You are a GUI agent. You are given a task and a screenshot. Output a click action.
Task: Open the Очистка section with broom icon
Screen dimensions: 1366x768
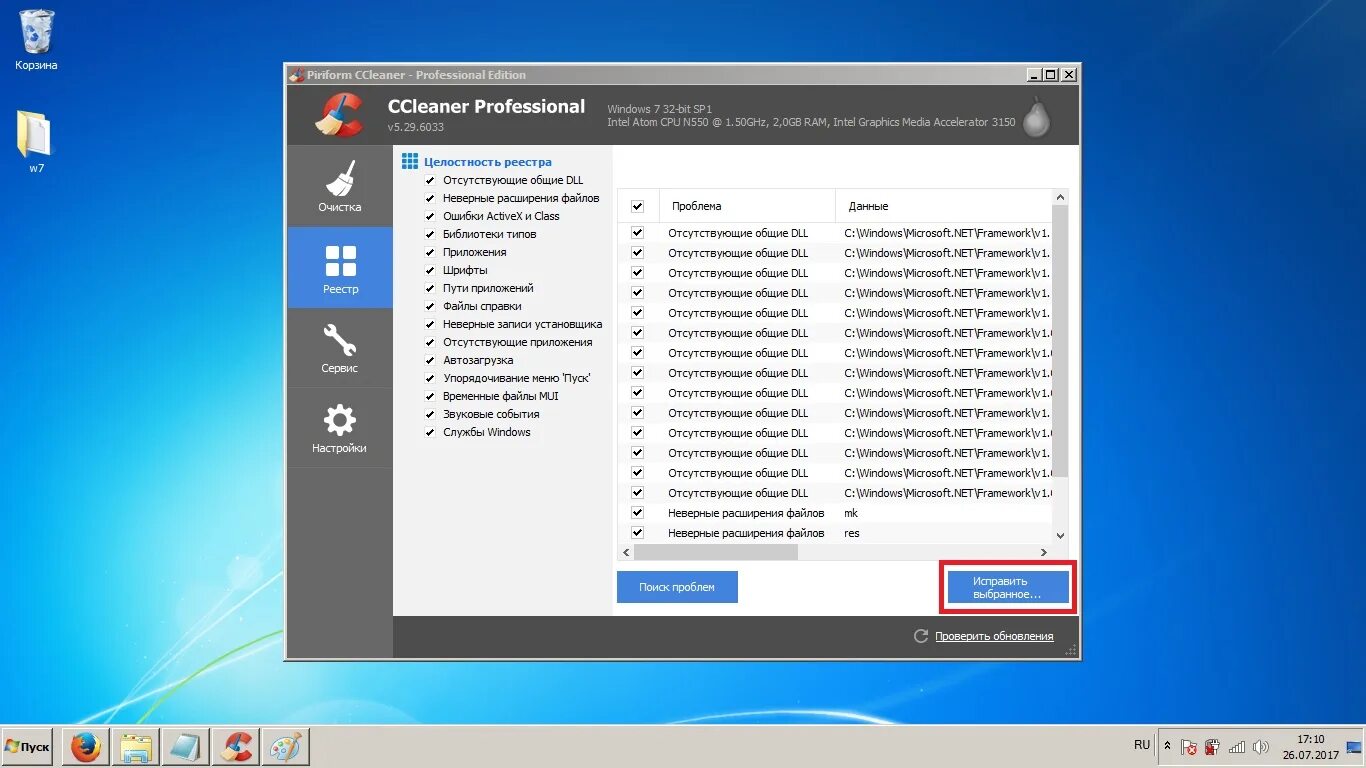tap(340, 186)
